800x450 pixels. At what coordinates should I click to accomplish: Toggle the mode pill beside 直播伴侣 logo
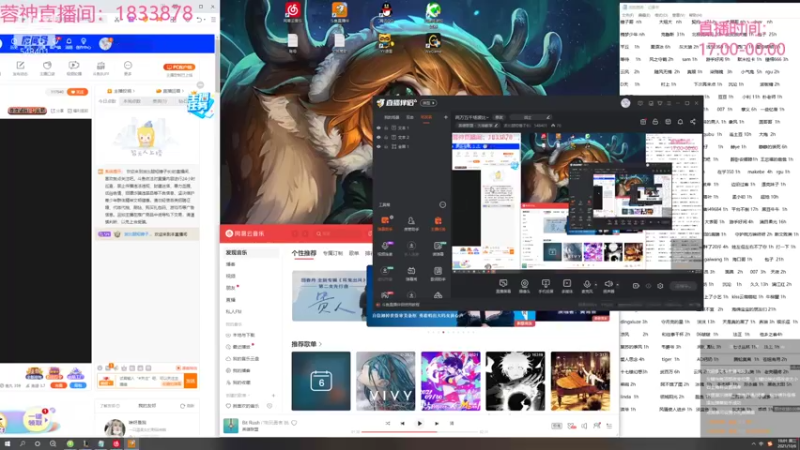pyautogui.click(x=429, y=103)
